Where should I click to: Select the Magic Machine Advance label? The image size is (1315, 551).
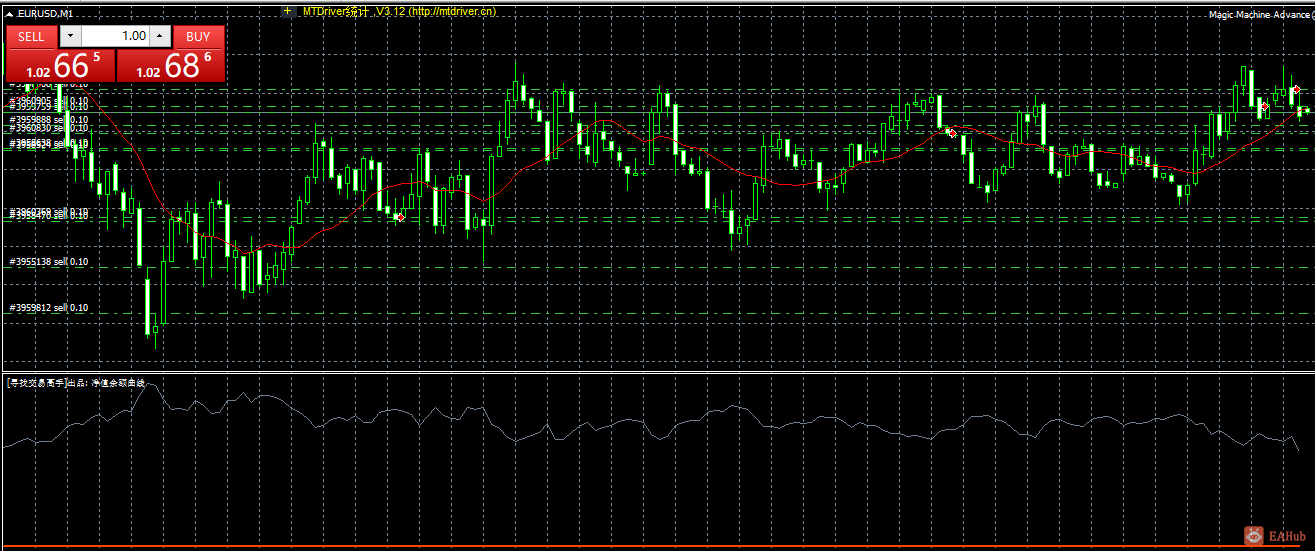tap(1261, 15)
